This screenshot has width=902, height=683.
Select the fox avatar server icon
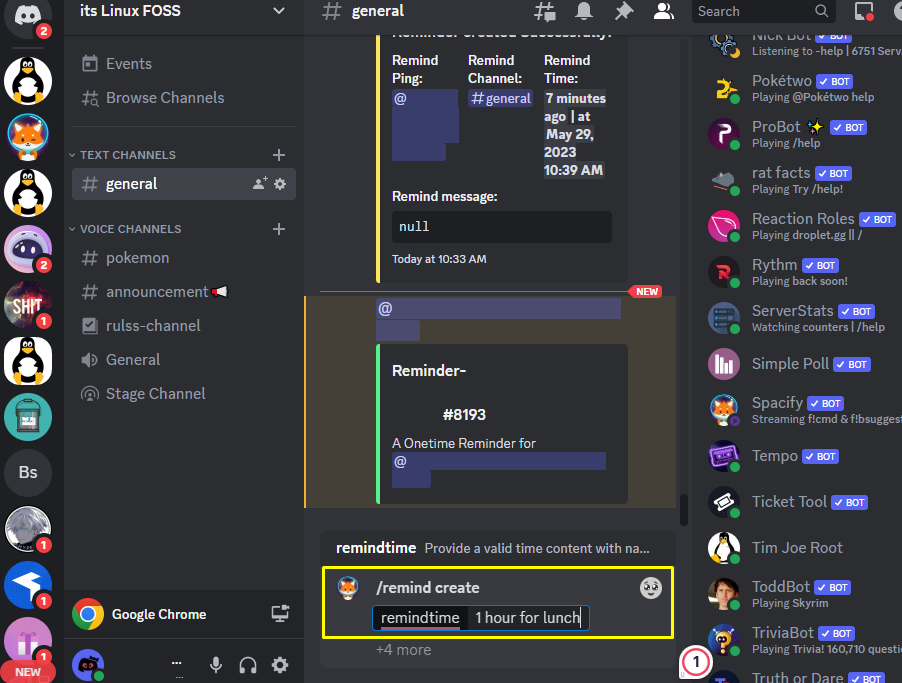28,136
